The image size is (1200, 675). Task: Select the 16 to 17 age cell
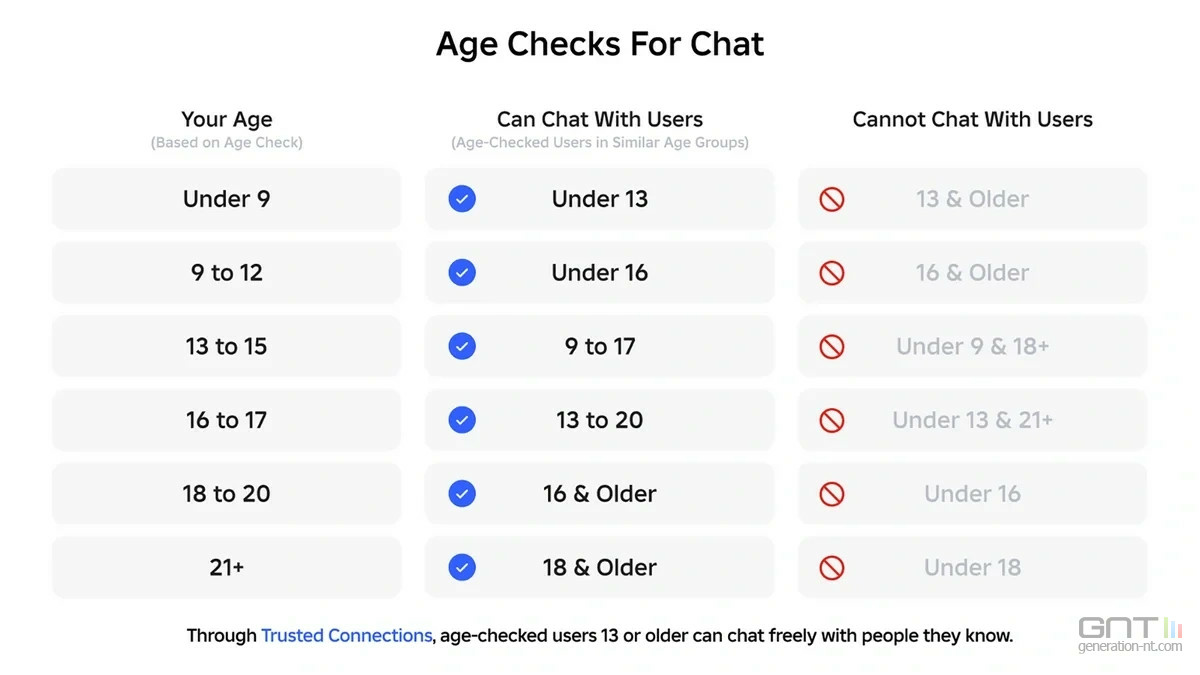pos(227,420)
